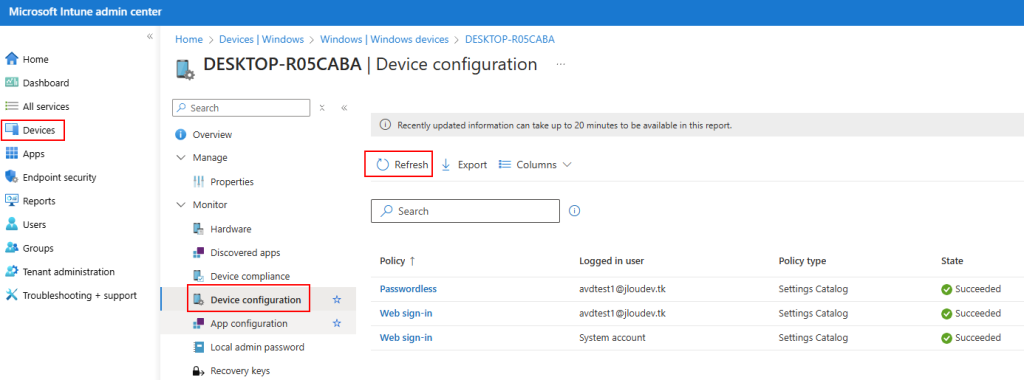Viewport: 1024px width, 380px height.
Task: Open Recovery keys with the lock icon
Action: click(231, 371)
